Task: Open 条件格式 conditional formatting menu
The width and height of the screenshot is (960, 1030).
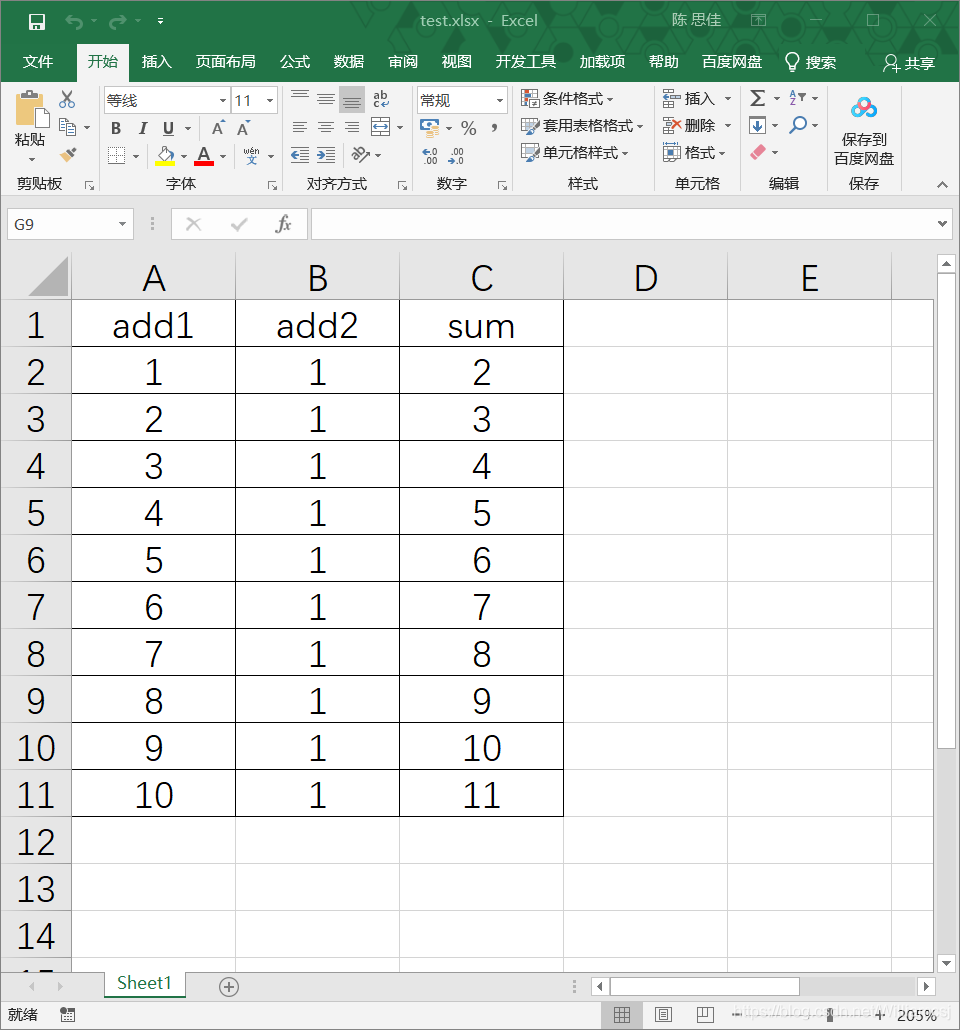Action: point(567,99)
